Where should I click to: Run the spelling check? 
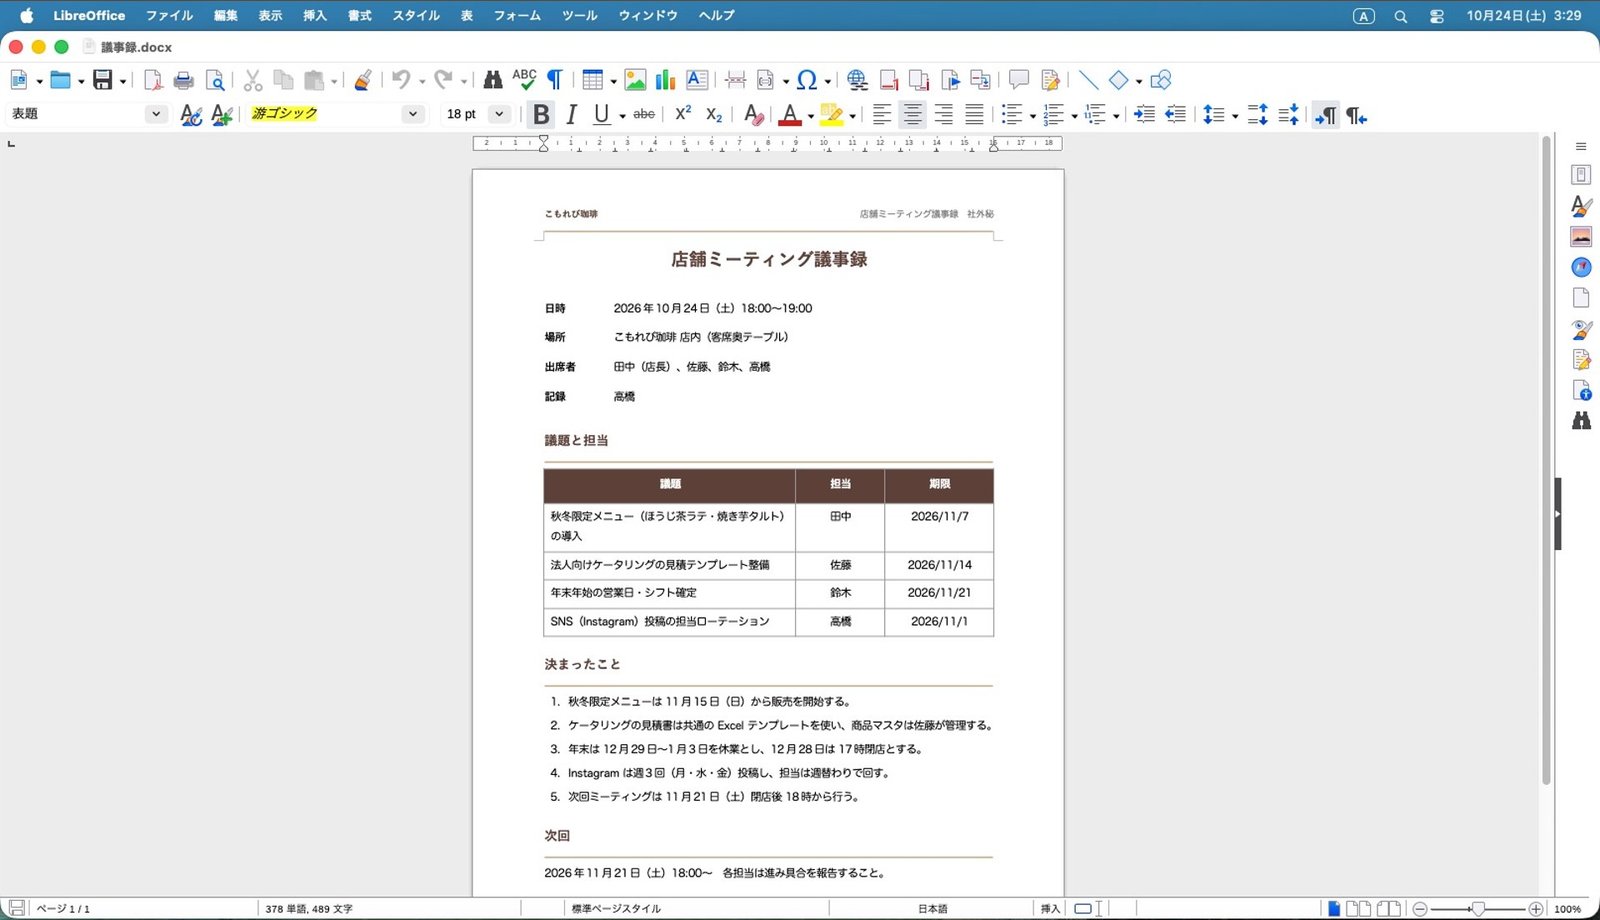[x=524, y=80]
